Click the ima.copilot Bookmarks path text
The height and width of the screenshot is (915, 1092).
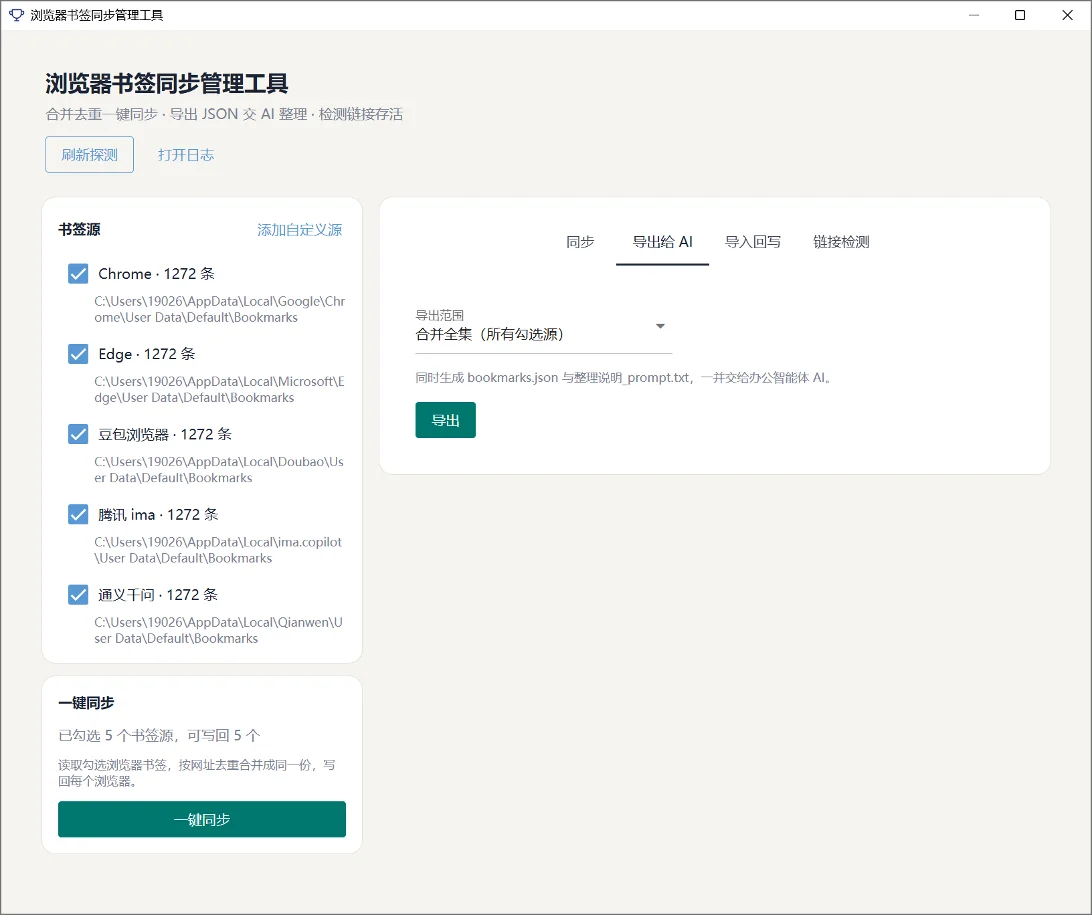[x=219, y=550]
